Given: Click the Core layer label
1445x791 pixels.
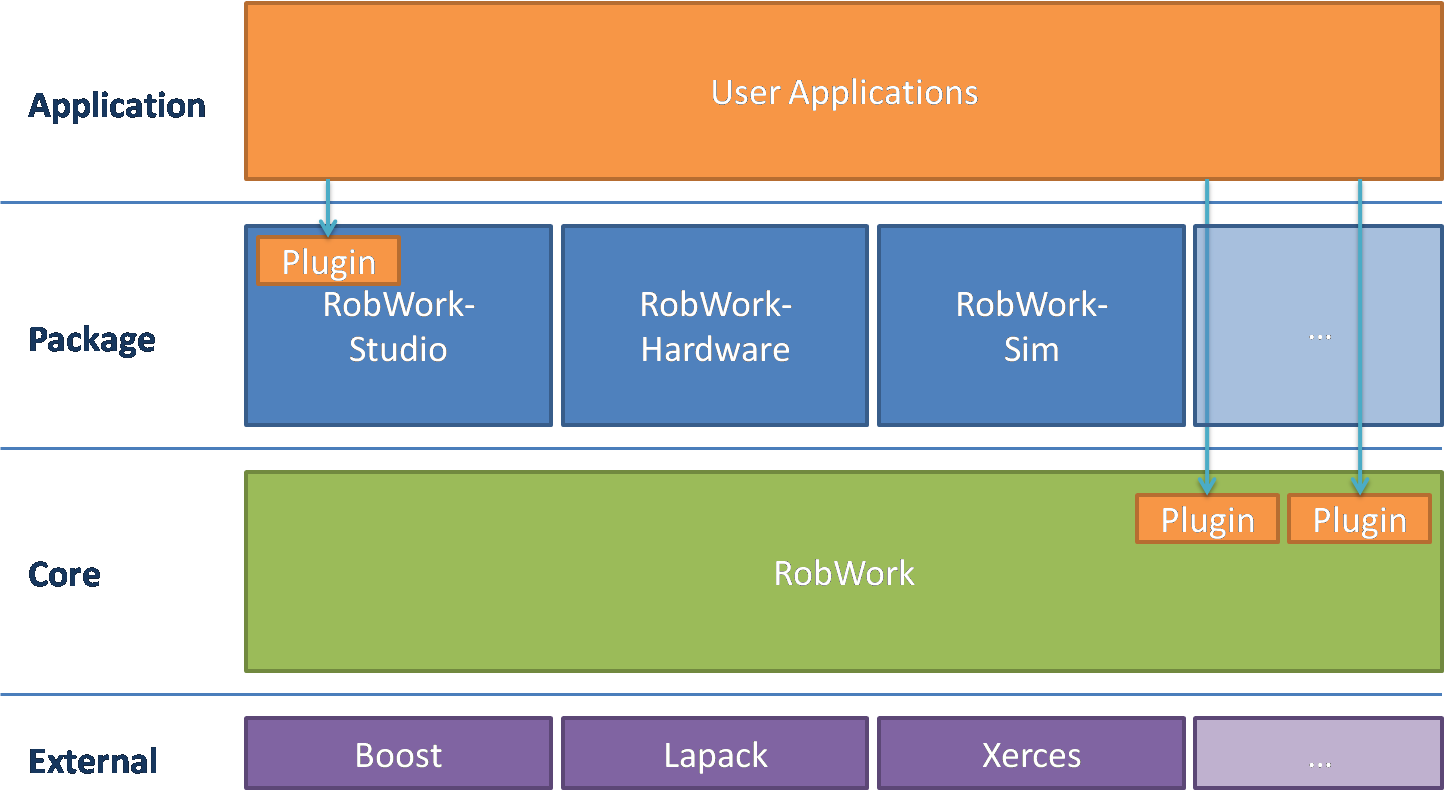Looking at the screenshot, I should (65, 575).
